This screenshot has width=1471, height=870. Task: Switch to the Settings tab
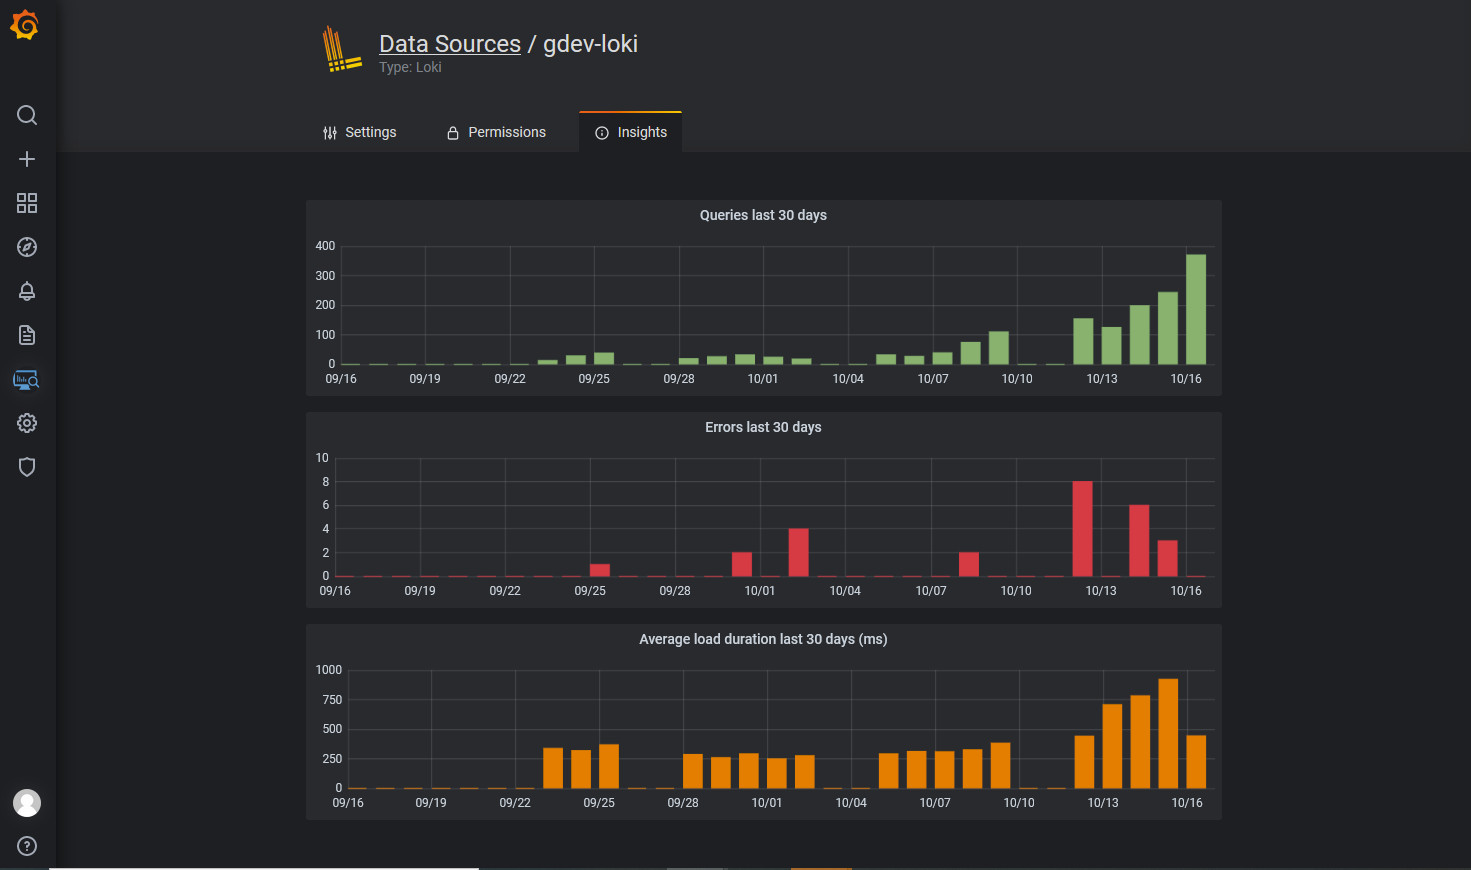click(x=359, y=132)
